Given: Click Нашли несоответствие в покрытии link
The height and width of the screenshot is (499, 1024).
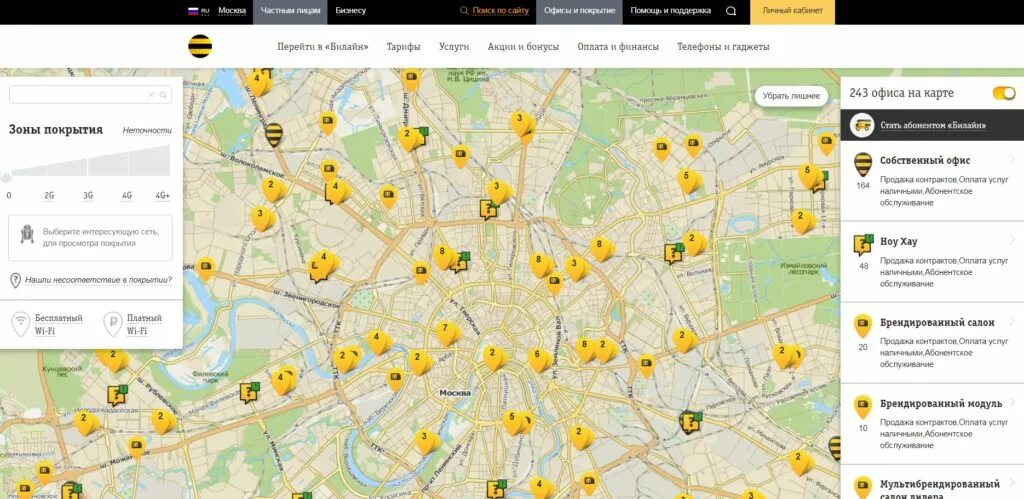Looking at the screenshot, I should click(x=99, y=280).
